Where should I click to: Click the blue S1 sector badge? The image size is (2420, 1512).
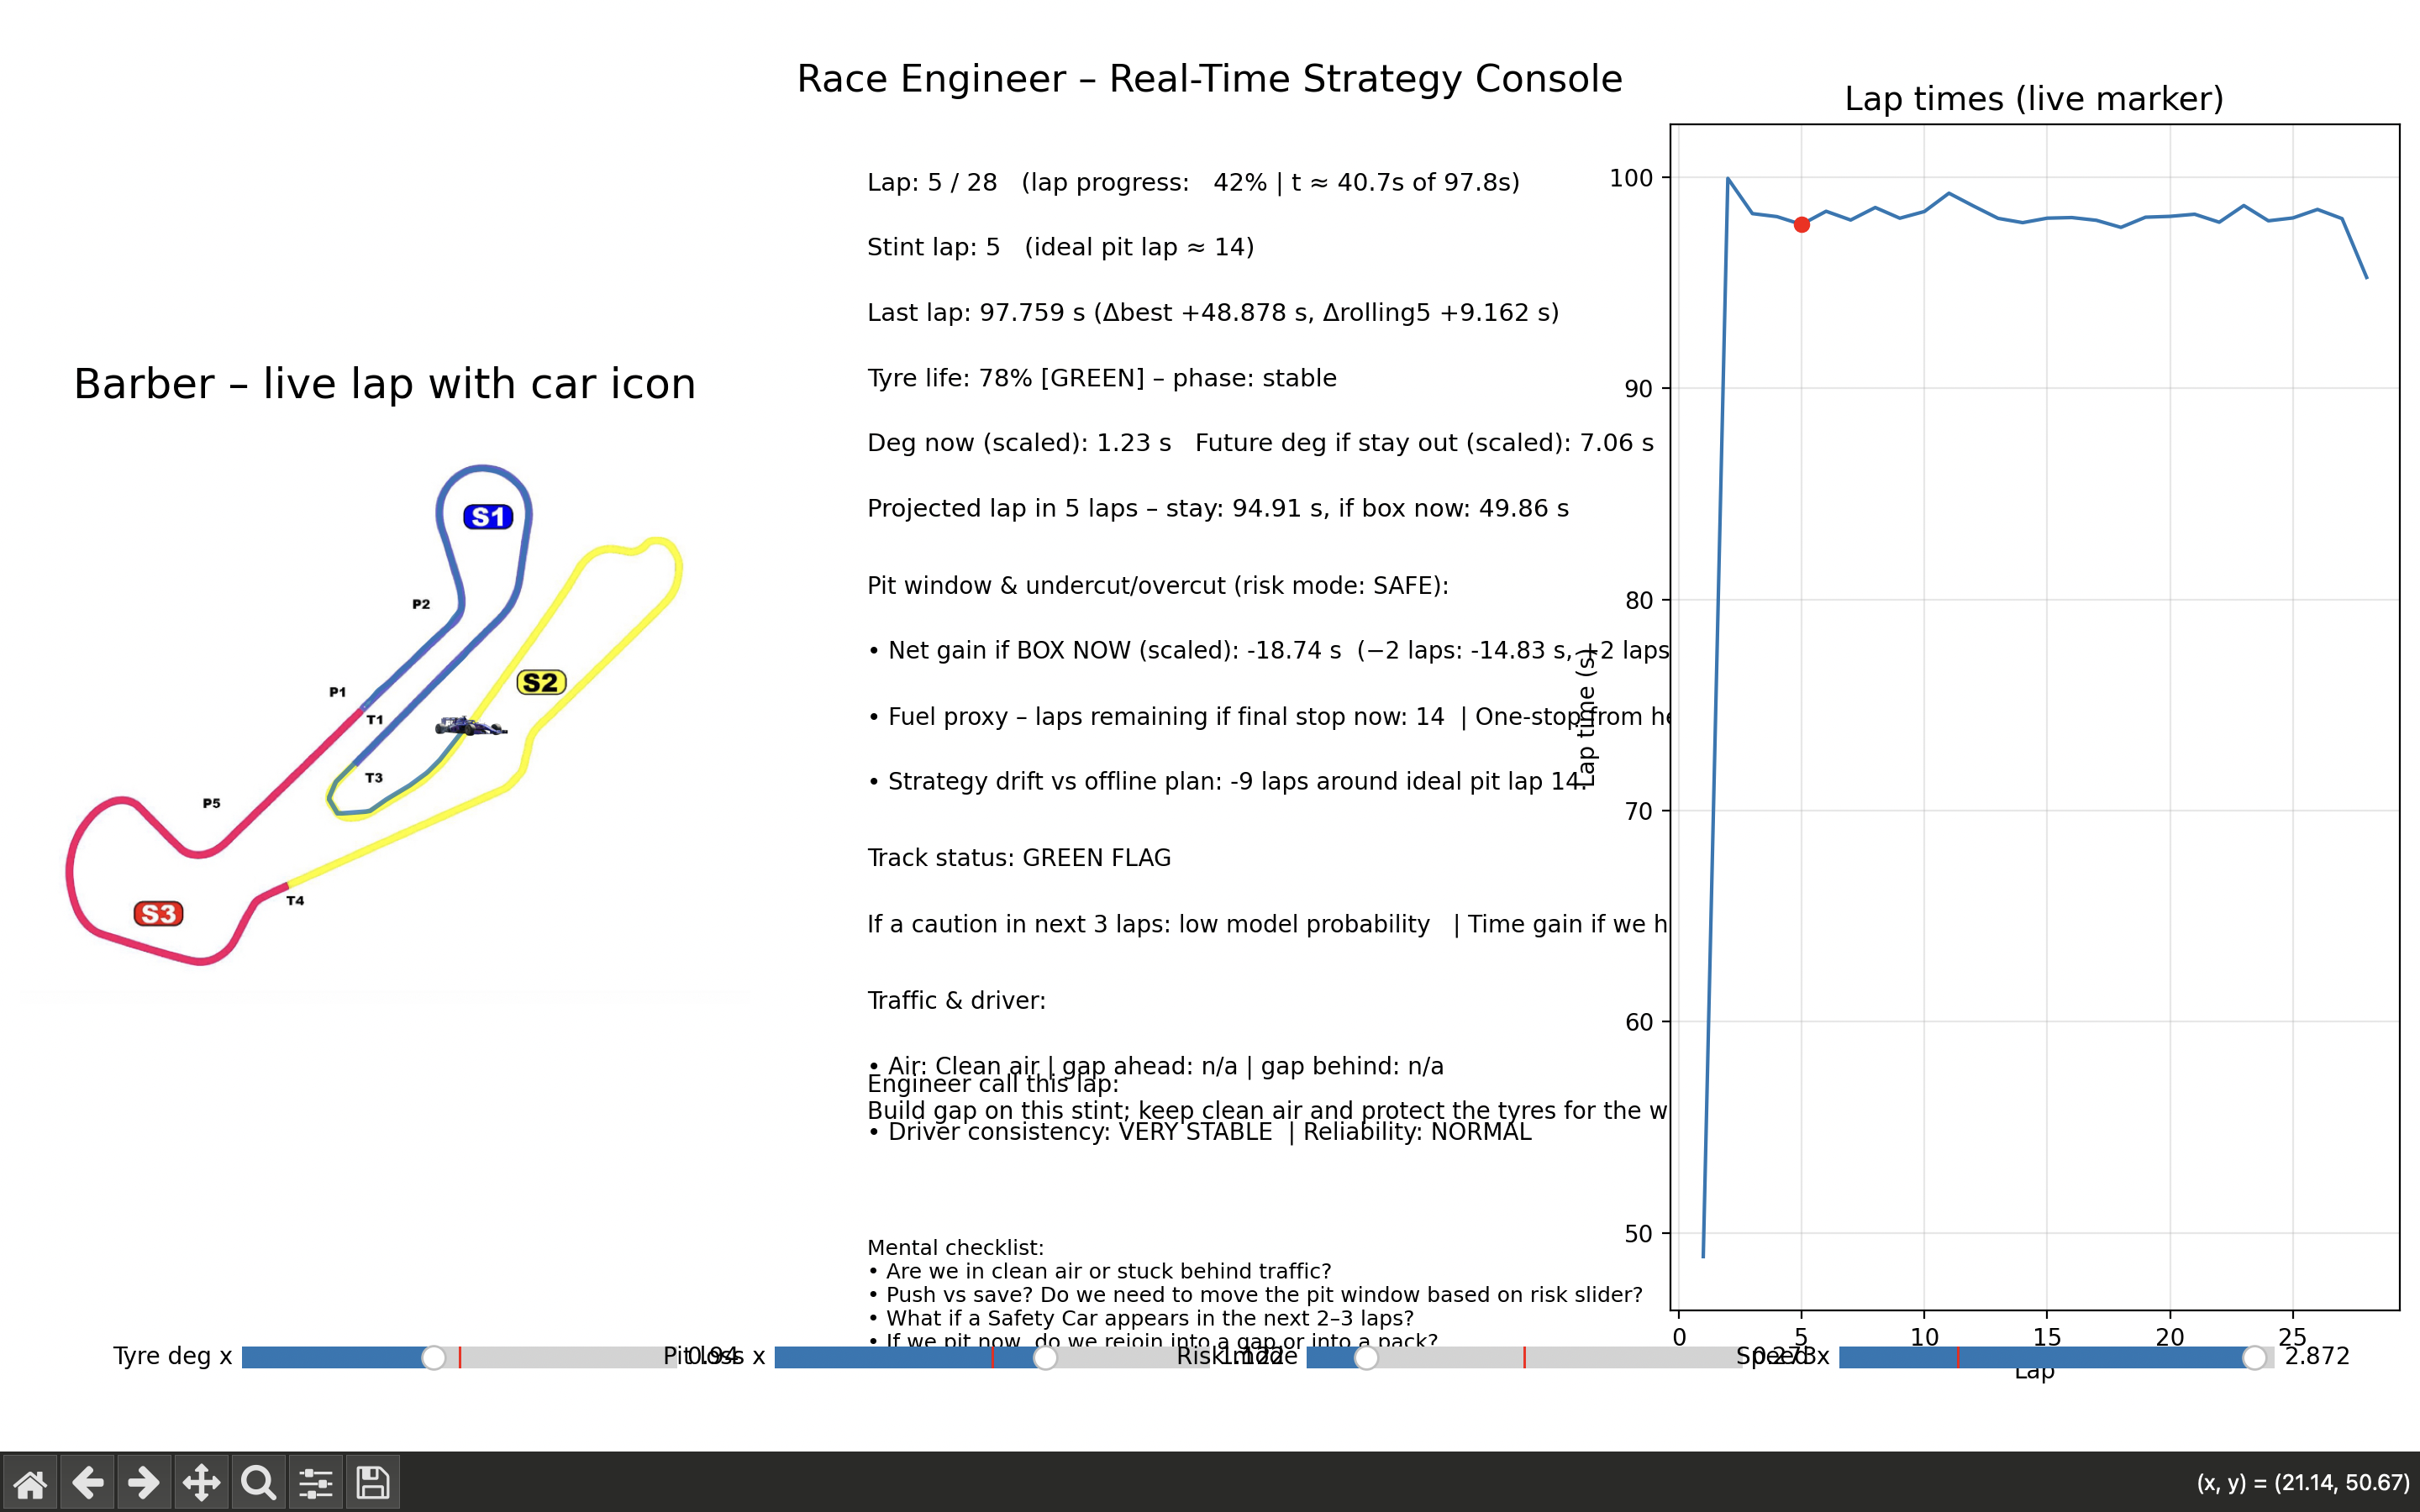tap(488, 517)
